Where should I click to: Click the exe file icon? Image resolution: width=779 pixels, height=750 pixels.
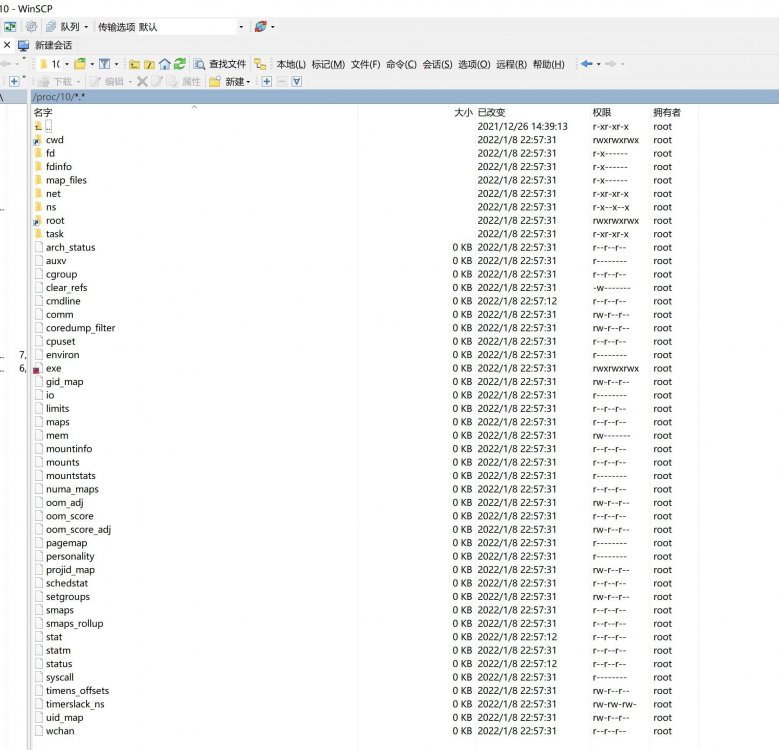point(37,369)
